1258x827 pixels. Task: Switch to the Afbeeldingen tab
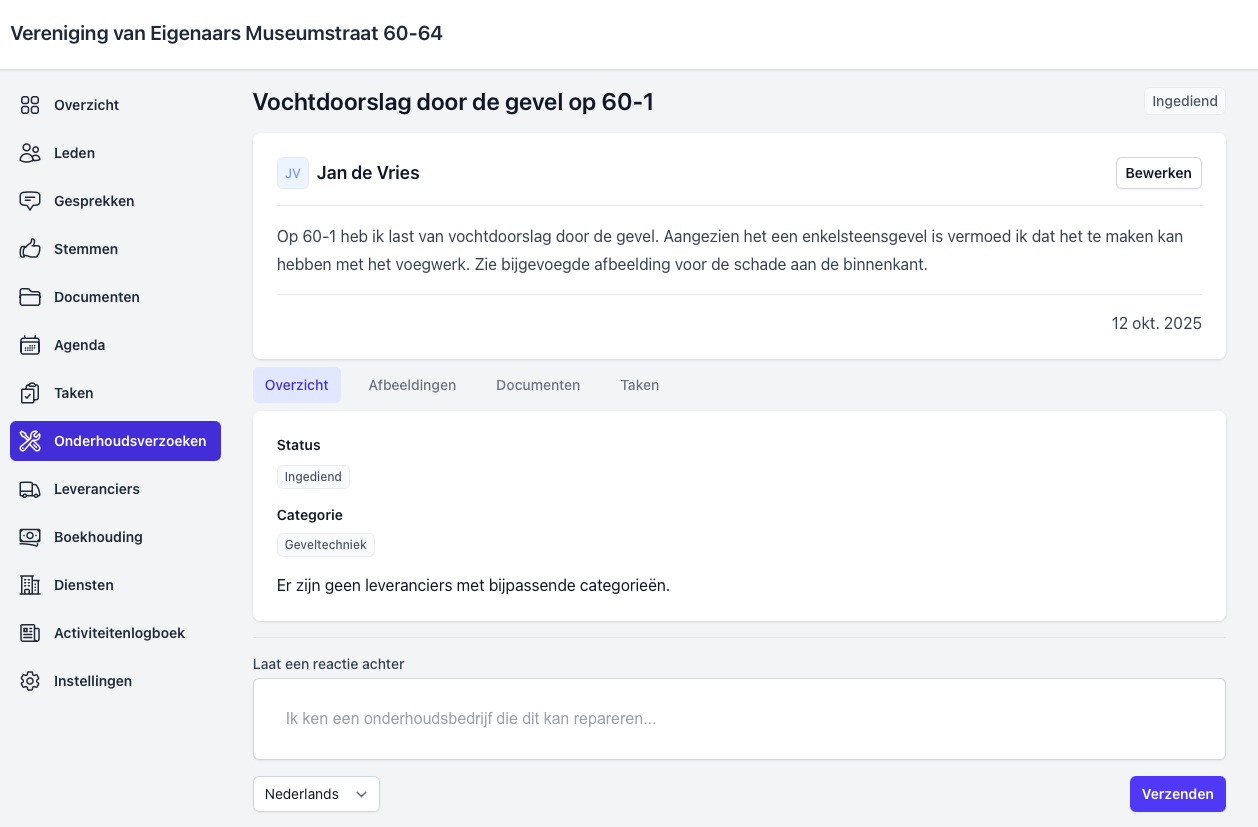[x=412, y=385]
